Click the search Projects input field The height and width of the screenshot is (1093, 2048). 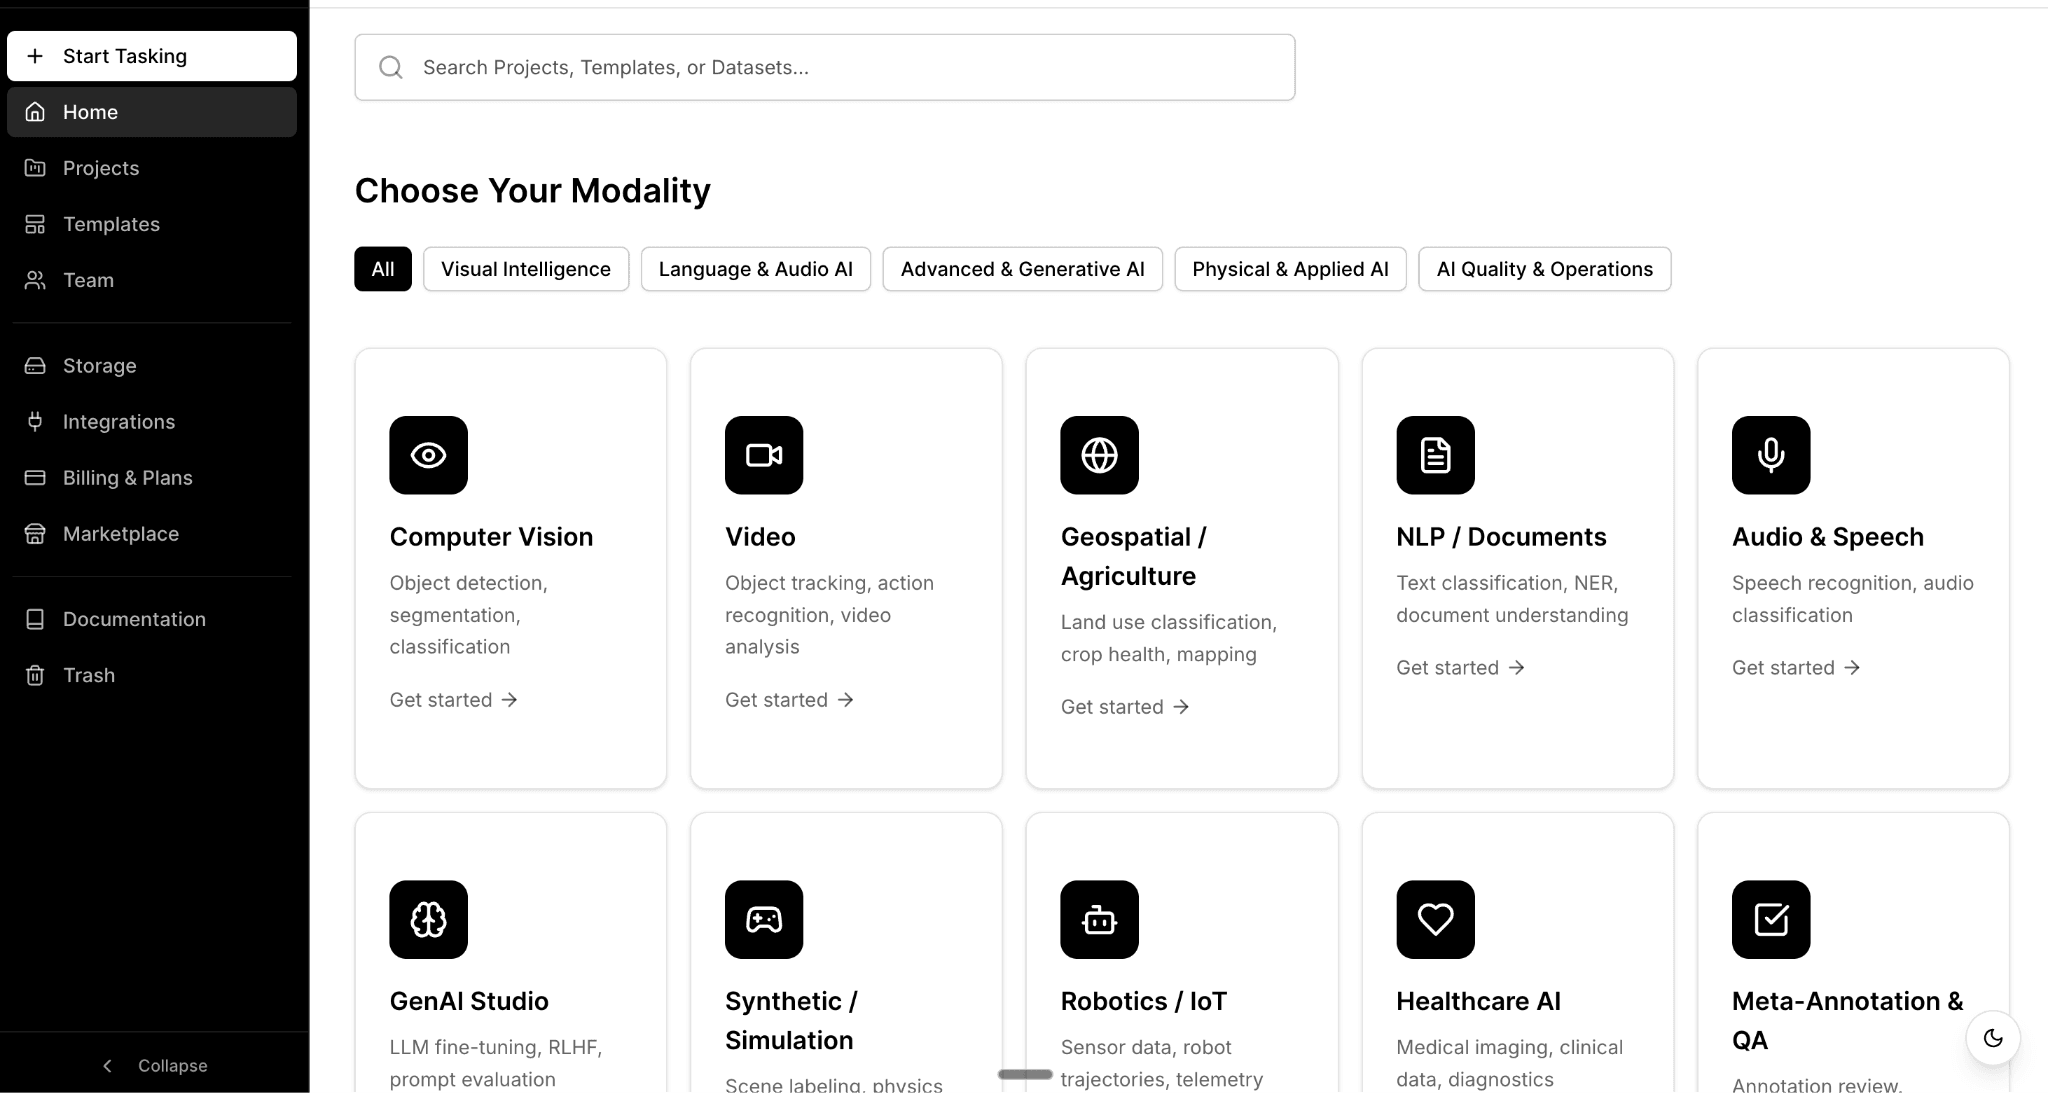click(824, 67)
